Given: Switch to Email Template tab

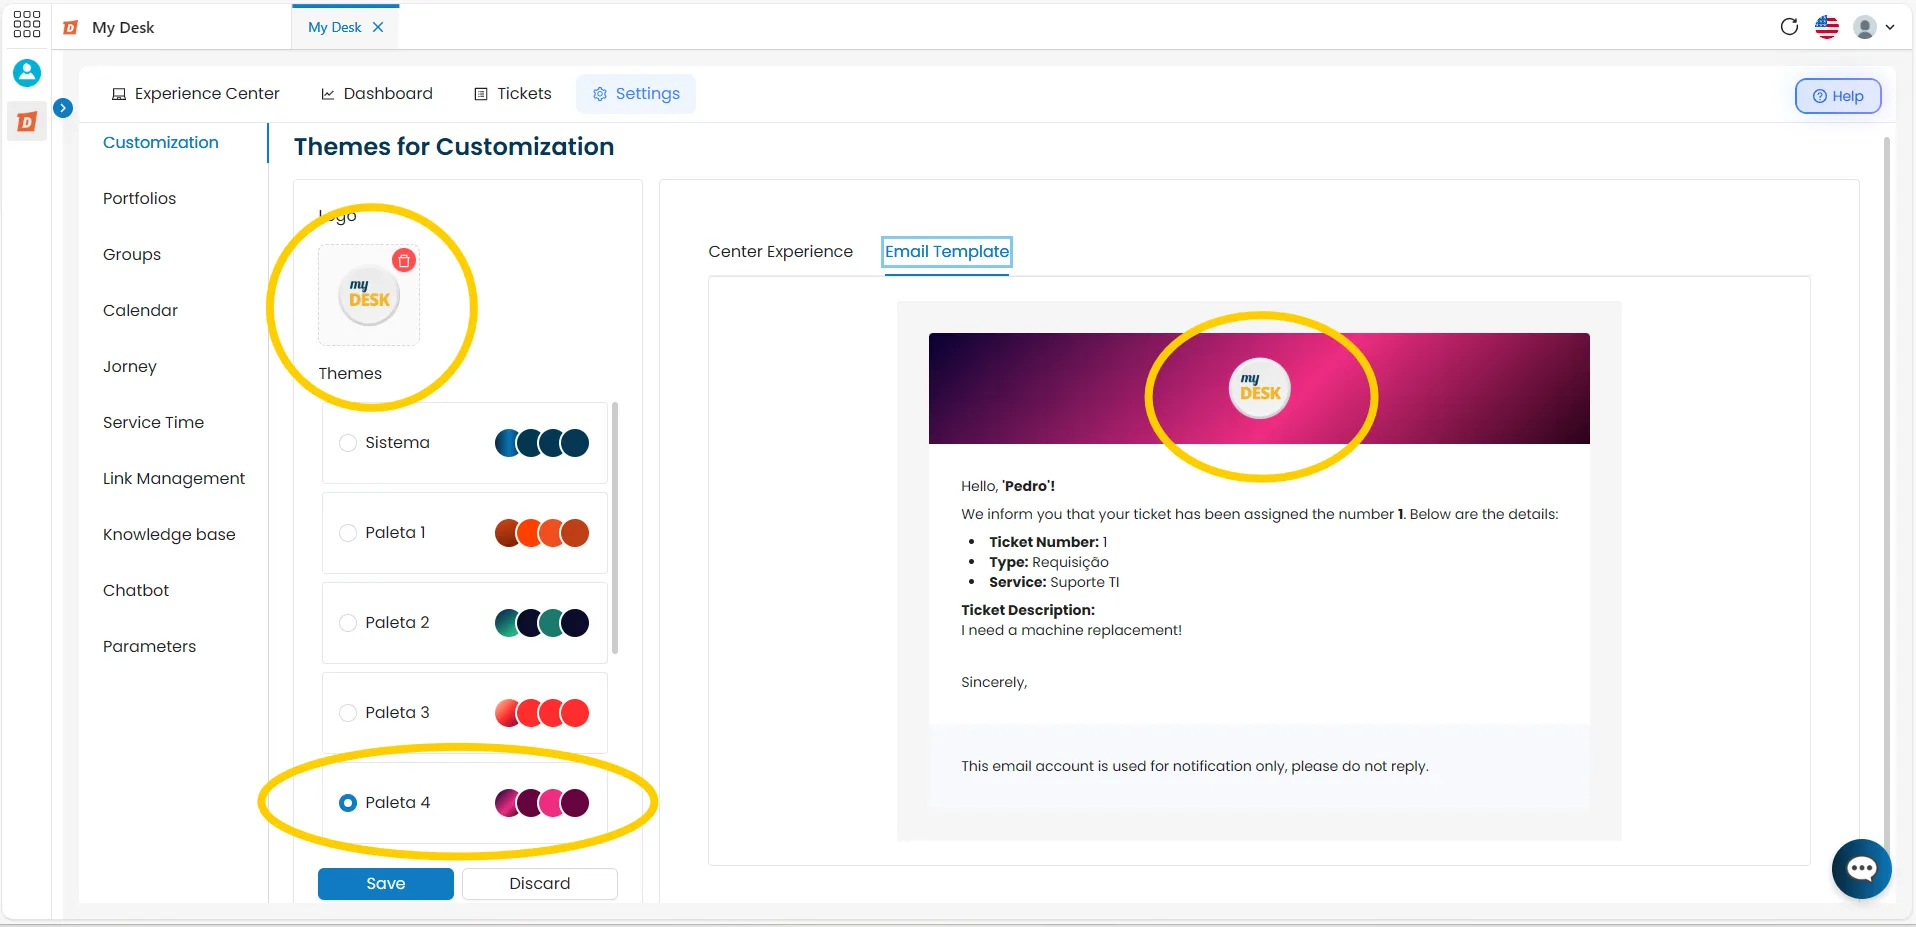Looking at the screenshot, I should (x=946, y=251).
